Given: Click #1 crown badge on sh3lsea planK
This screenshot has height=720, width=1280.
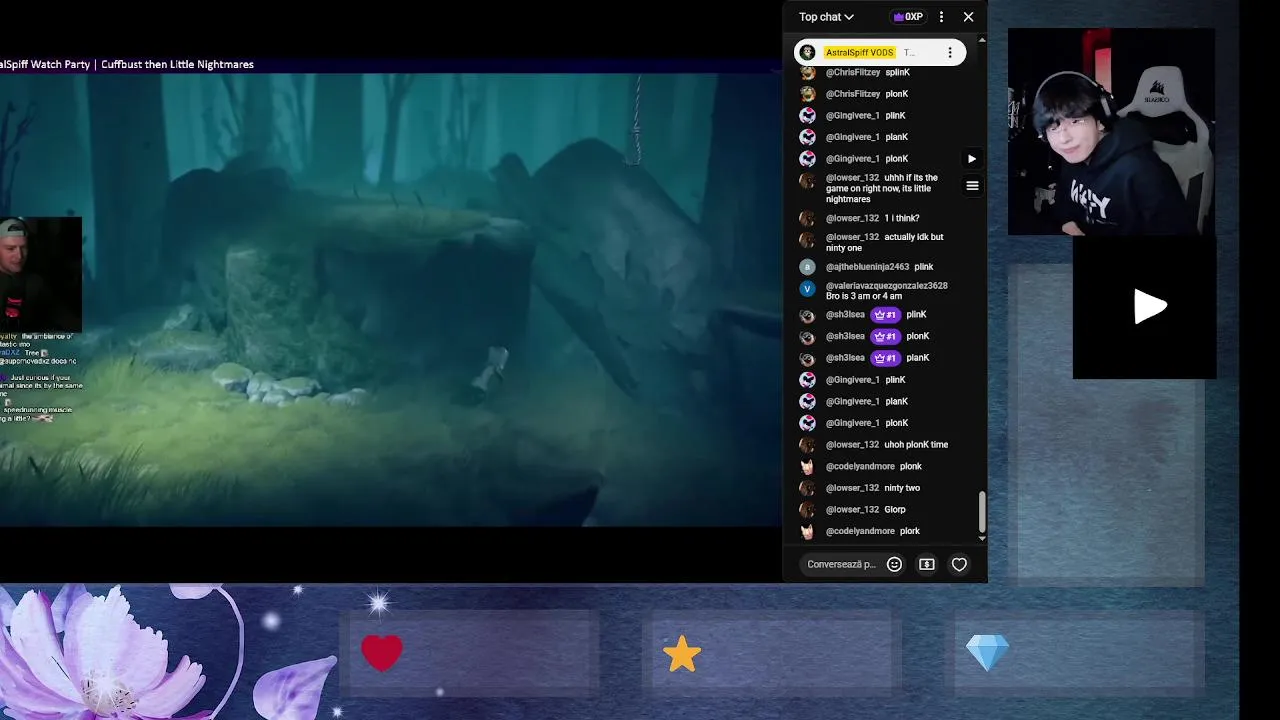Looking at the screenshot, I should 885,358.
